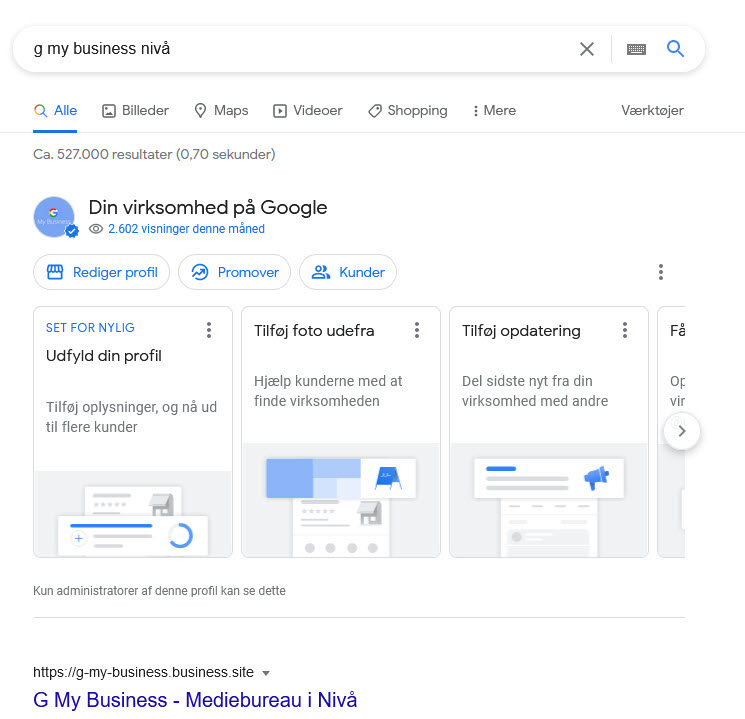Open options on Tilføj opdatering card
The image size is (745, 719).
tap(625, 330)
